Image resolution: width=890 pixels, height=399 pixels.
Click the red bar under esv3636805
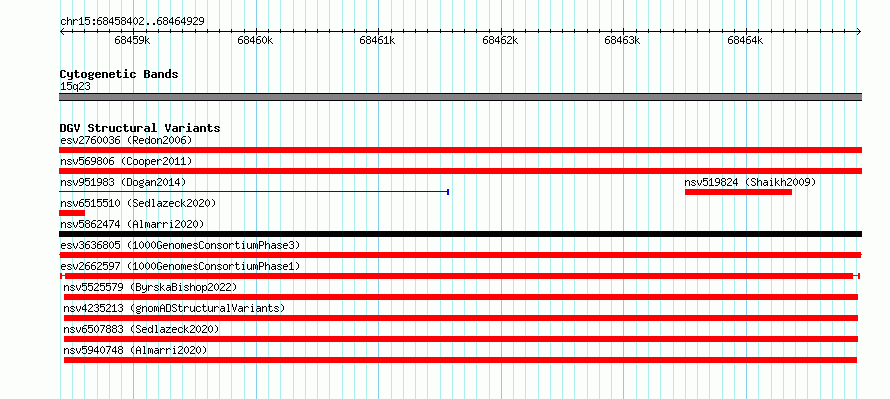tap(460, 255)
